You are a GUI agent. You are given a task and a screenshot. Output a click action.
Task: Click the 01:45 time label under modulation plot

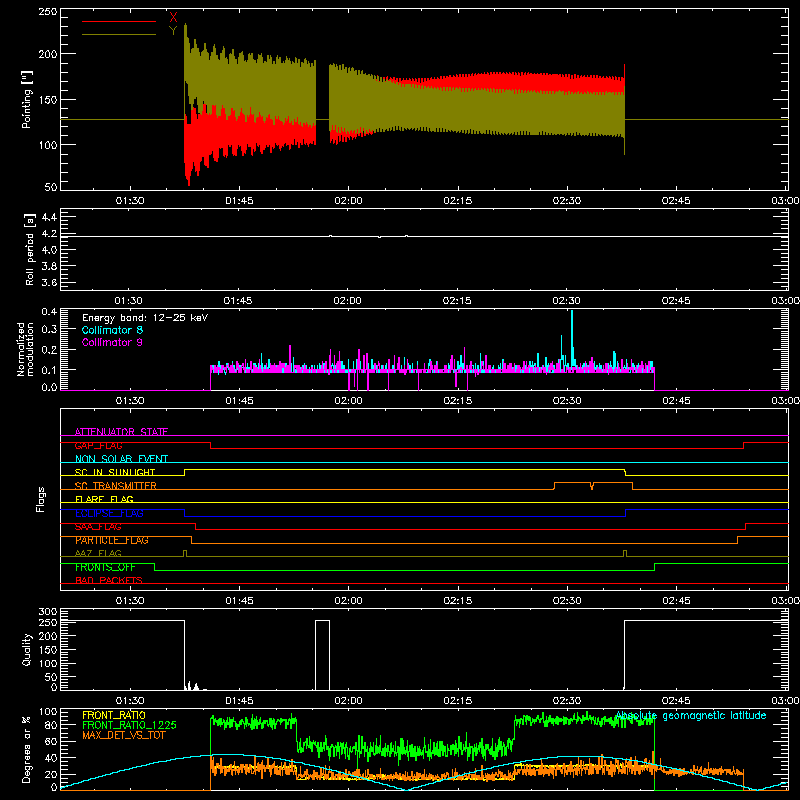(x=239, y=401)
